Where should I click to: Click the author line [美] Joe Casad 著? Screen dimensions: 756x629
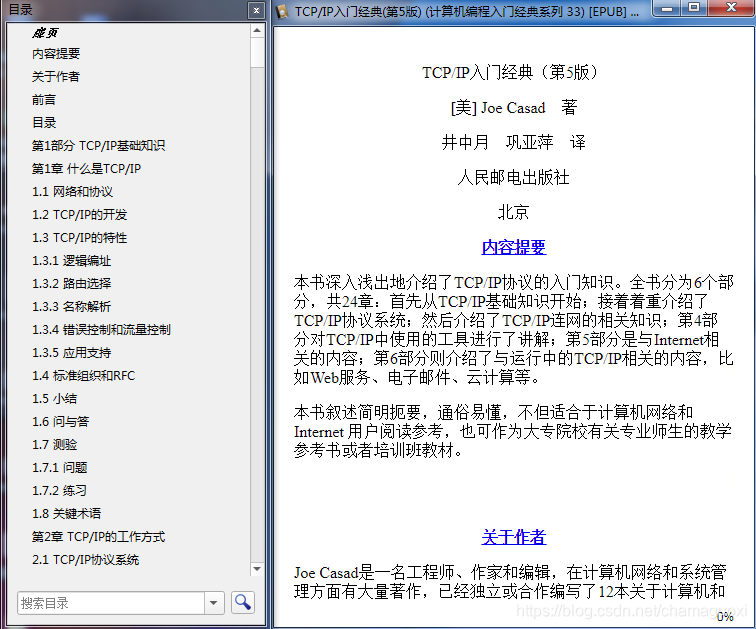(x=513, y=107)
